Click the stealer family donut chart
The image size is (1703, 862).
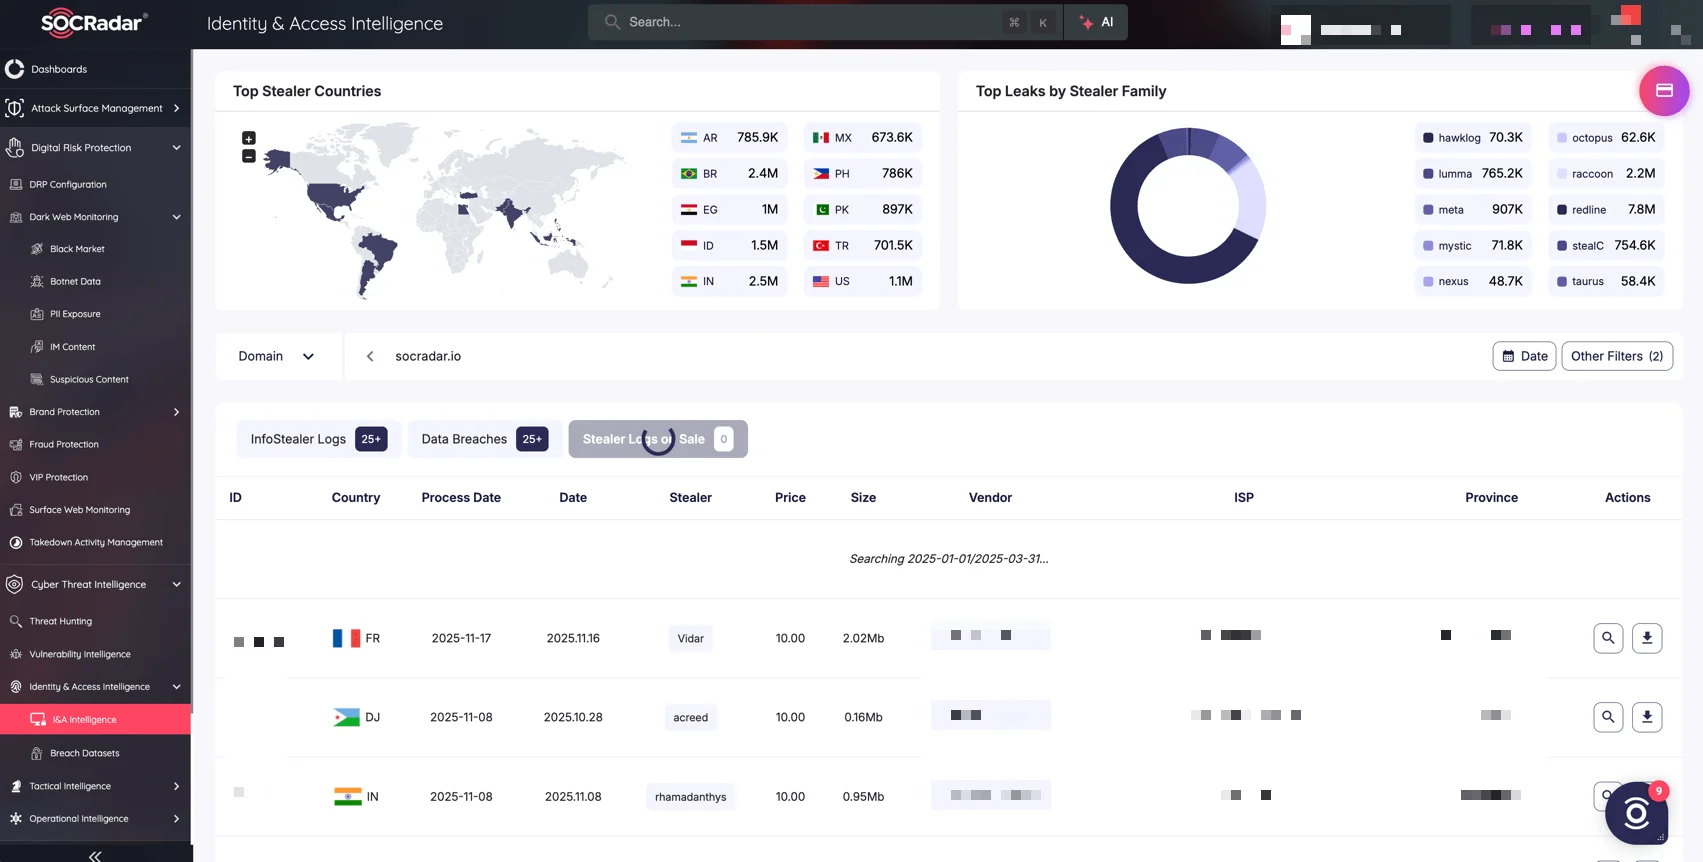tap(1188, 206)
